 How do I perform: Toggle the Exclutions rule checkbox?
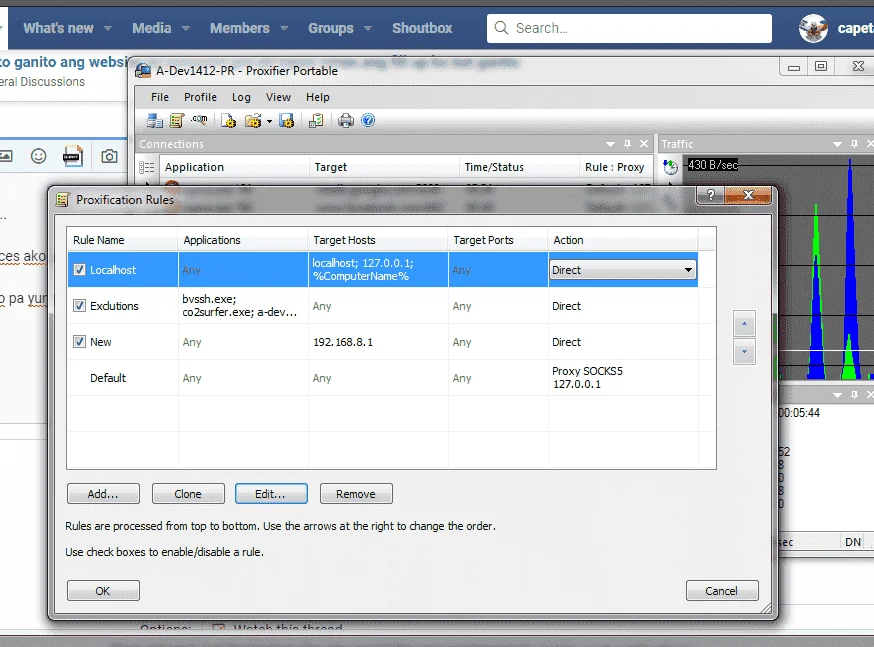pyautogui.click(x=79, y=305)
